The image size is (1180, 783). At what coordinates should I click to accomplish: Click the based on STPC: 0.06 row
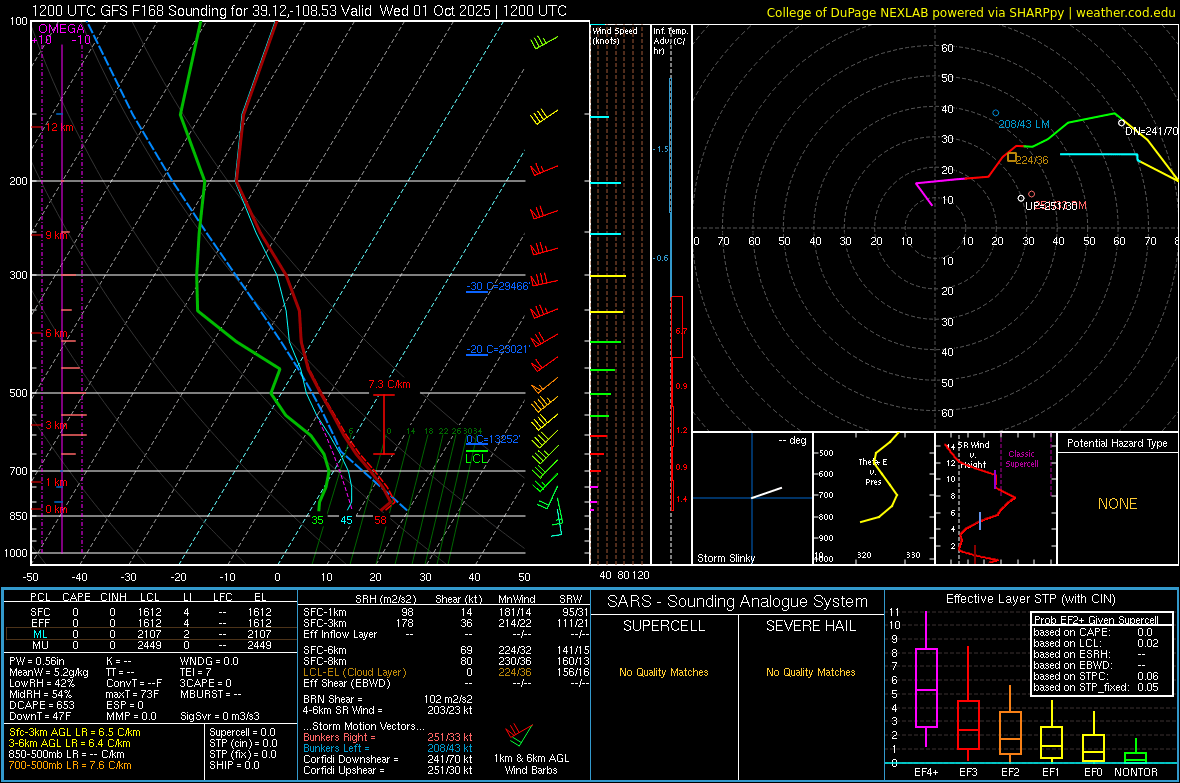[1096, 676]
